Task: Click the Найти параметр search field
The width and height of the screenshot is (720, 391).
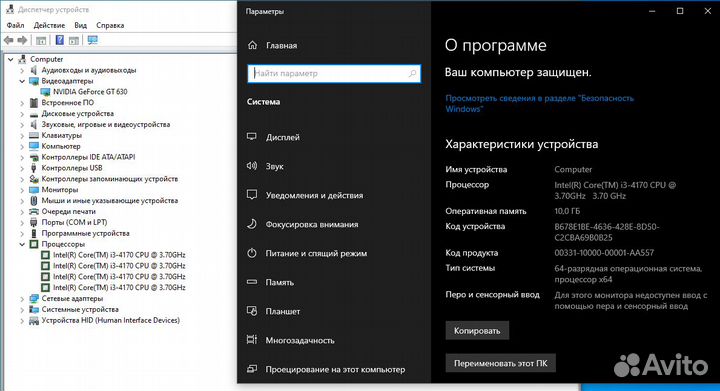Action: point(334,73)
